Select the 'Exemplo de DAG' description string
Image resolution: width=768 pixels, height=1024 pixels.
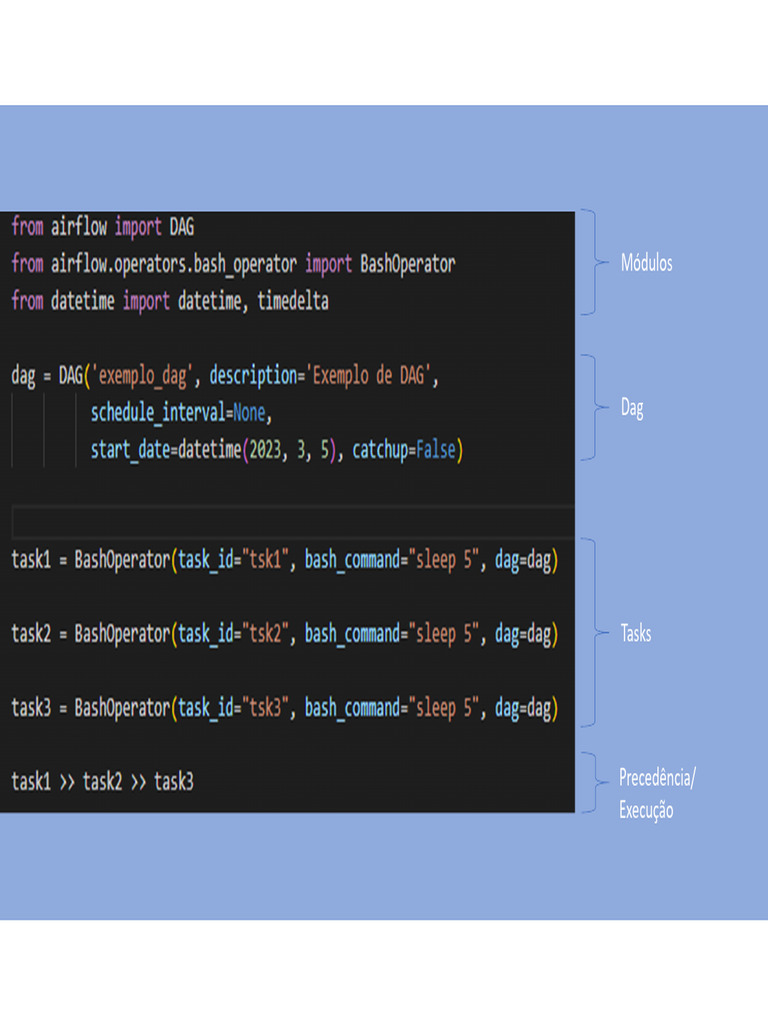(370, 376)
